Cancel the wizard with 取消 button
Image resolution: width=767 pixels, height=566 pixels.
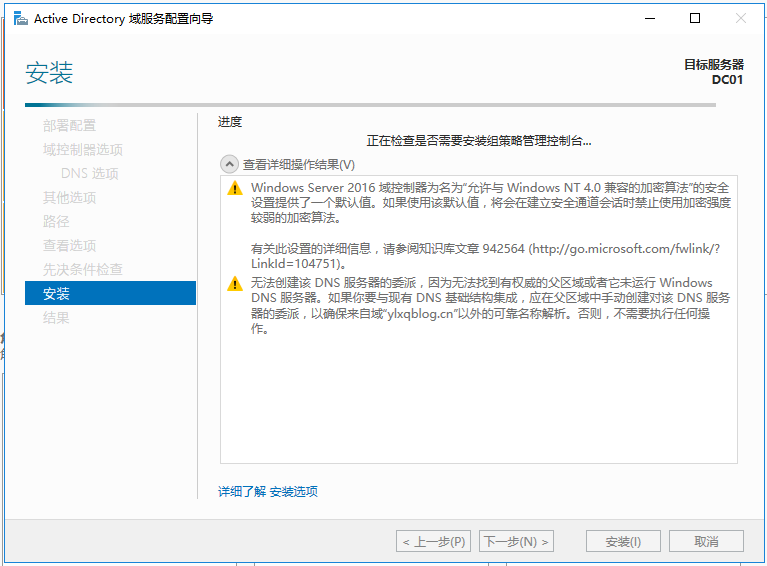(x=706, y=542)
